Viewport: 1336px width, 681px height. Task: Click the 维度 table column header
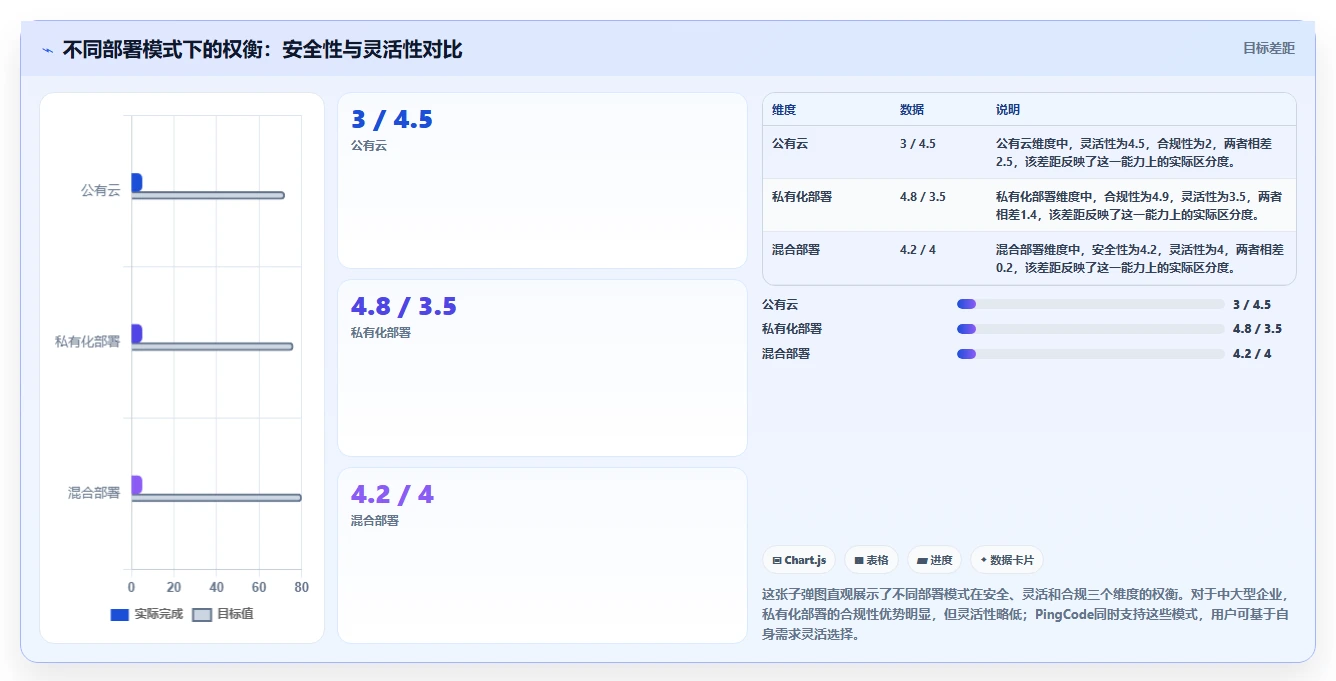pyautogui.click(x=784, y=110)
